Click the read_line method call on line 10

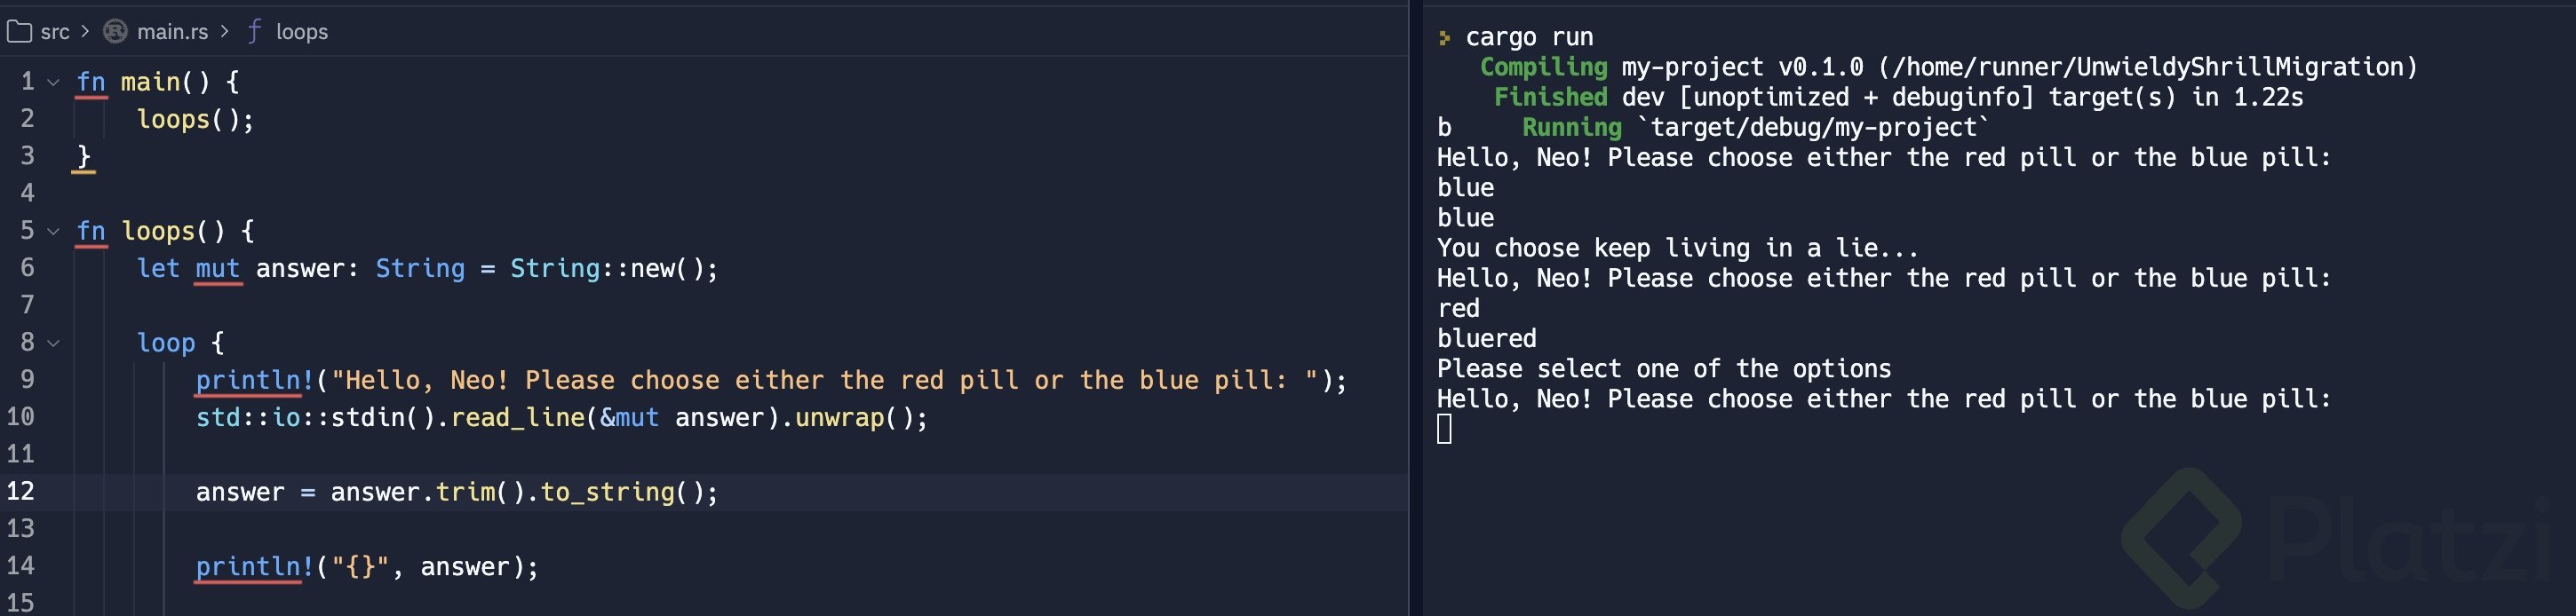(x=517, y=417)
